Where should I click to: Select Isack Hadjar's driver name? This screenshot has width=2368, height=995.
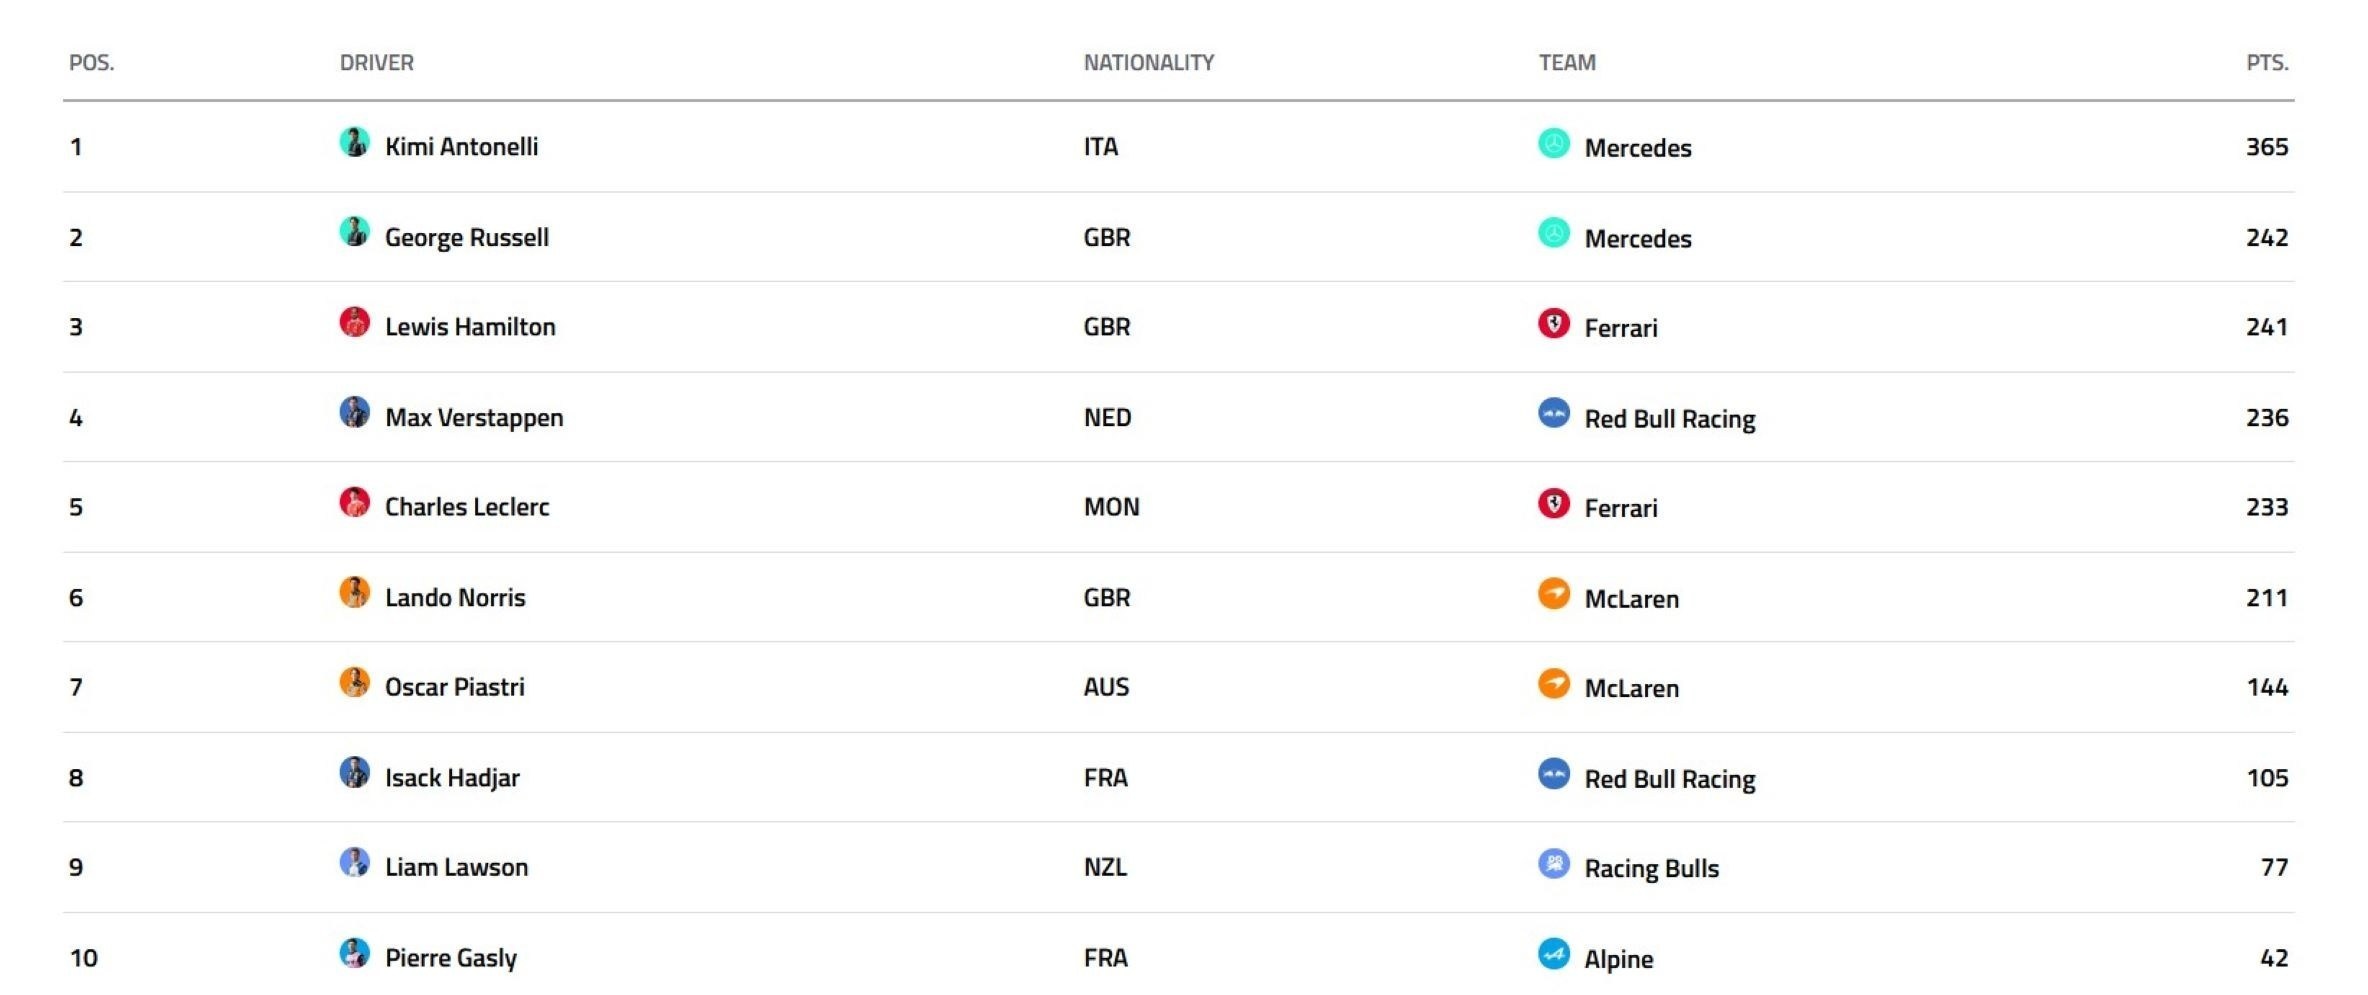tap(452, 778)
